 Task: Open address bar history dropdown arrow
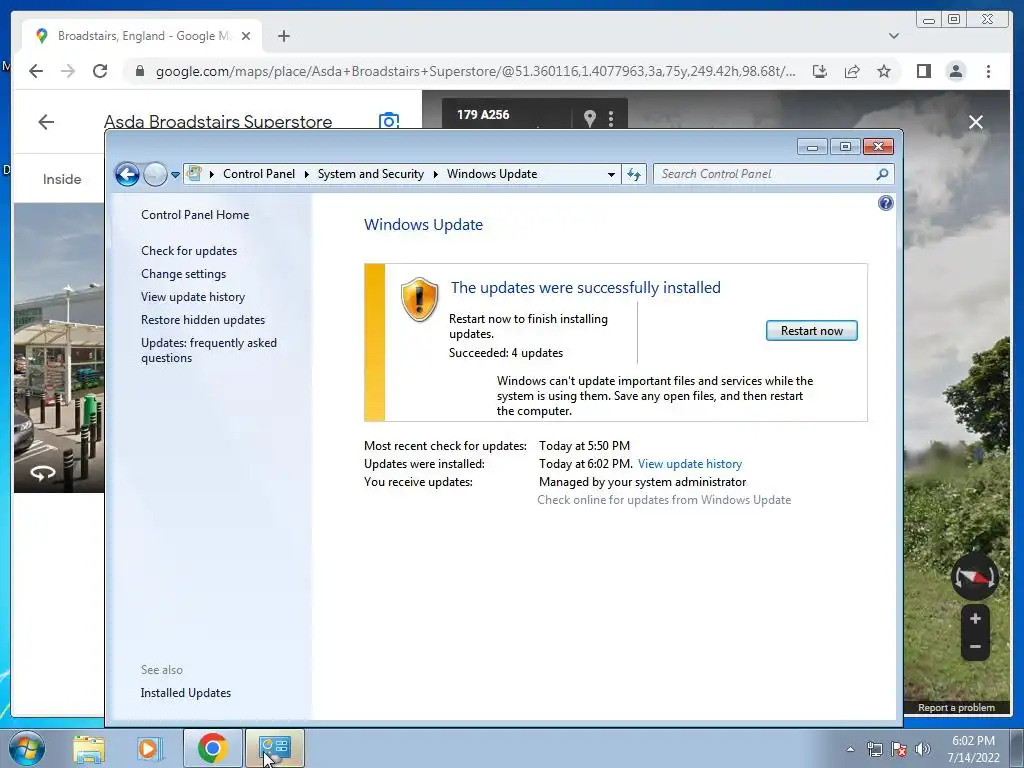[x=611, y=174]
